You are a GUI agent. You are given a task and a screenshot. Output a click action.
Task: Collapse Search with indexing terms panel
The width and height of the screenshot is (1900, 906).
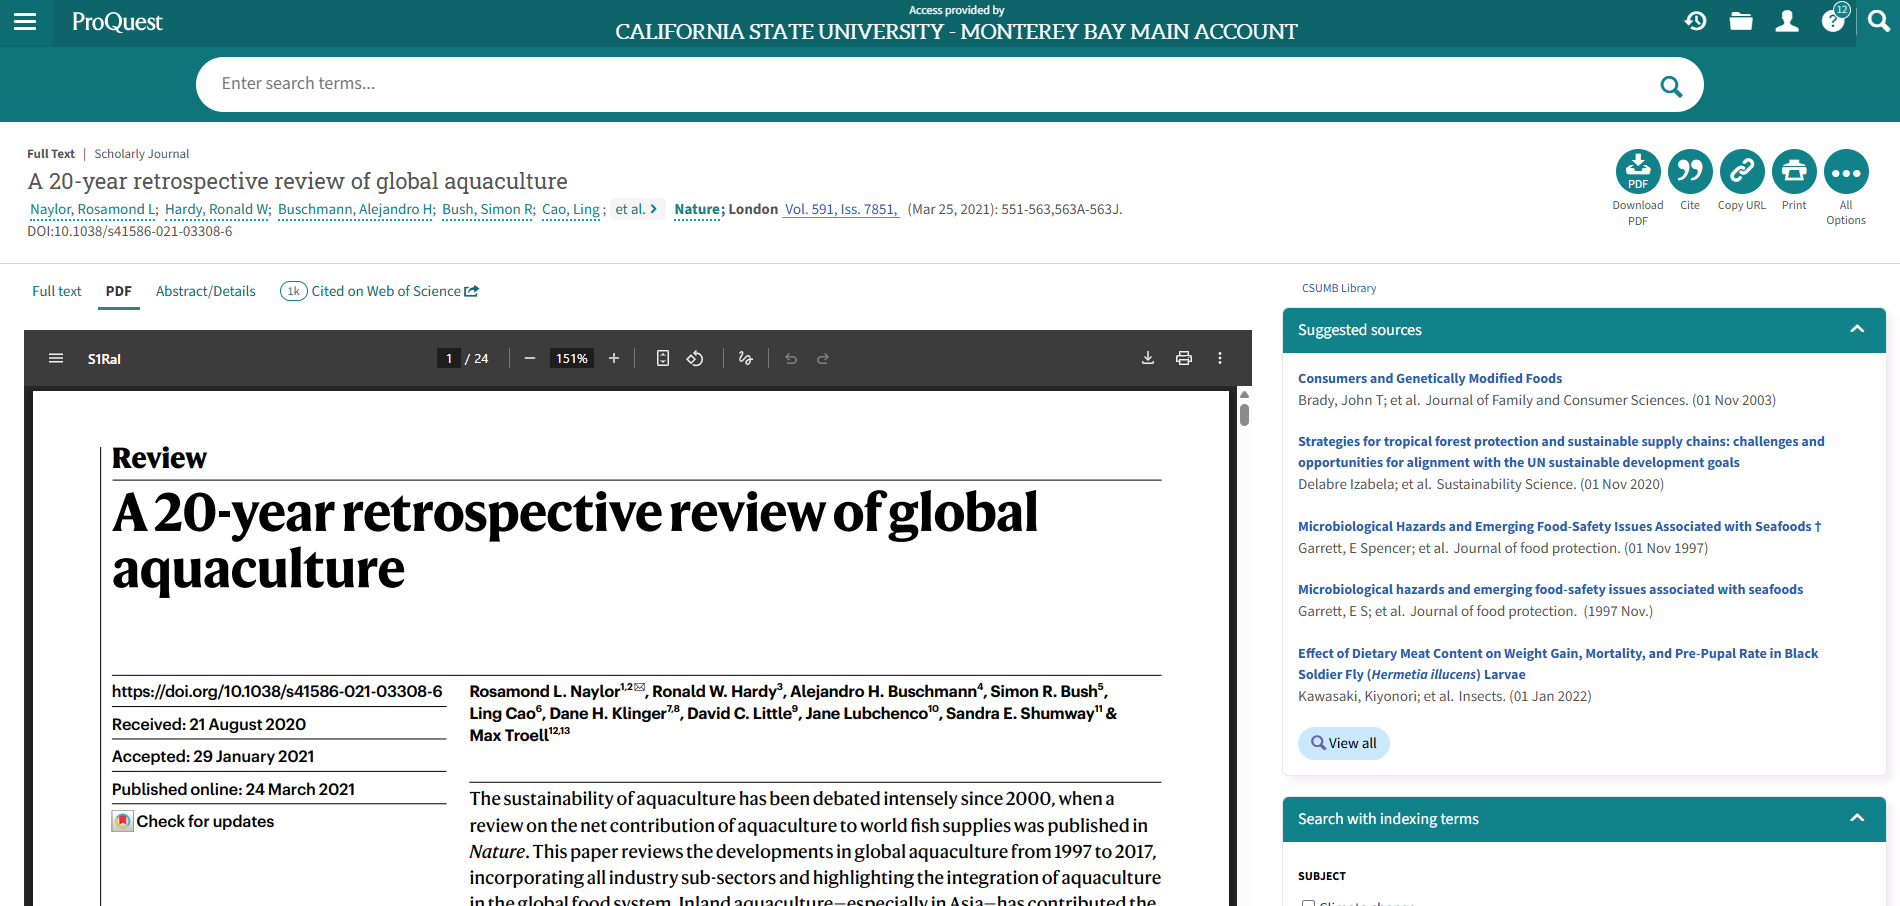tap(1856, 818)
